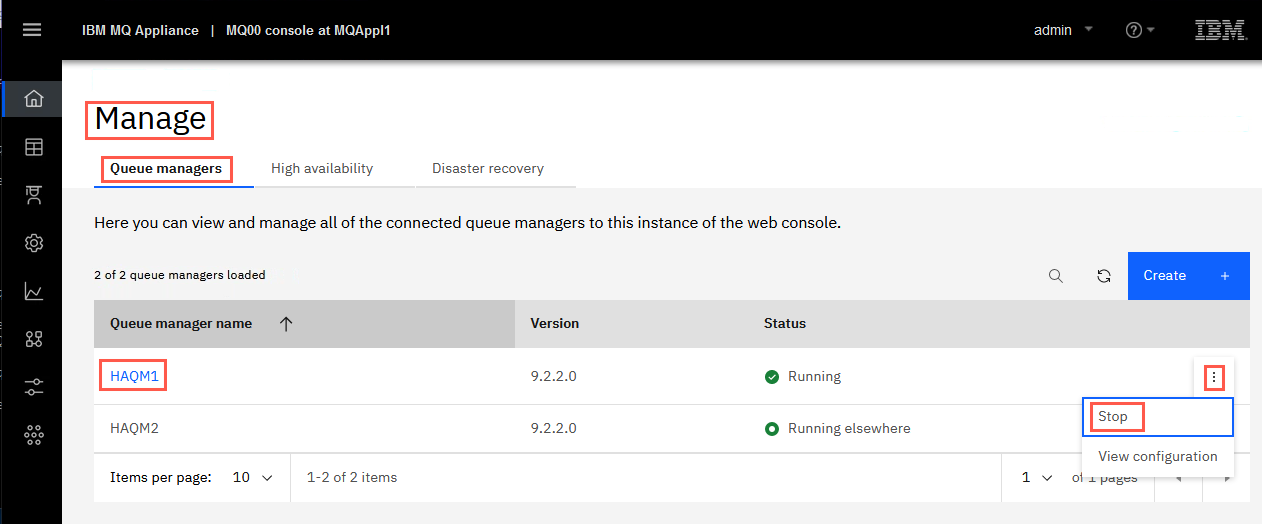The height and width of the screenshot is (524, 1262).
Task: Open the settings gear icon in sidebar
Action: [33, 243]
